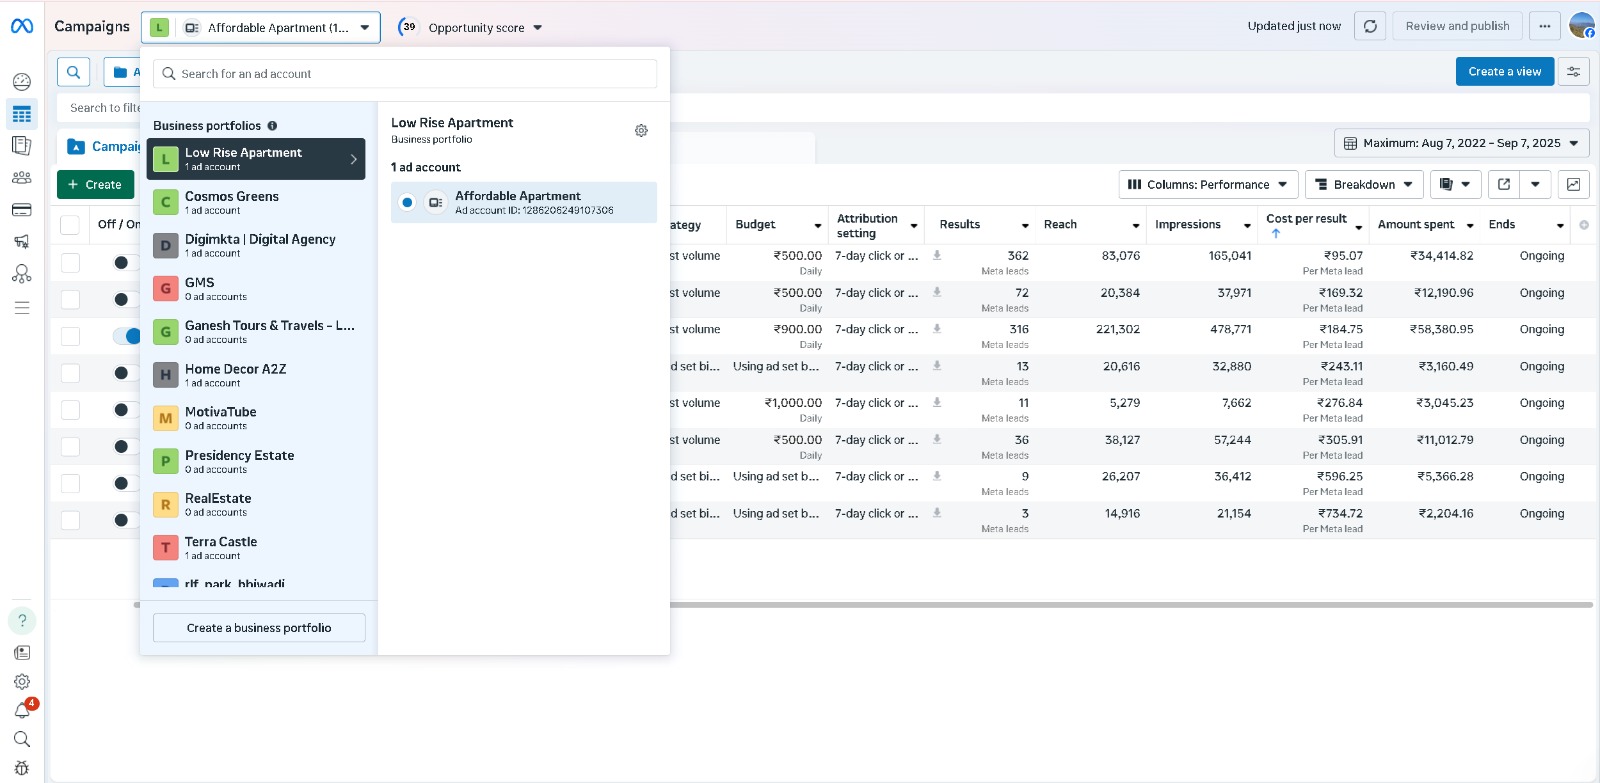1600x783 pixels.
Task: Toggle off the active third campaign switch
Action: click(x=127, y=336)
